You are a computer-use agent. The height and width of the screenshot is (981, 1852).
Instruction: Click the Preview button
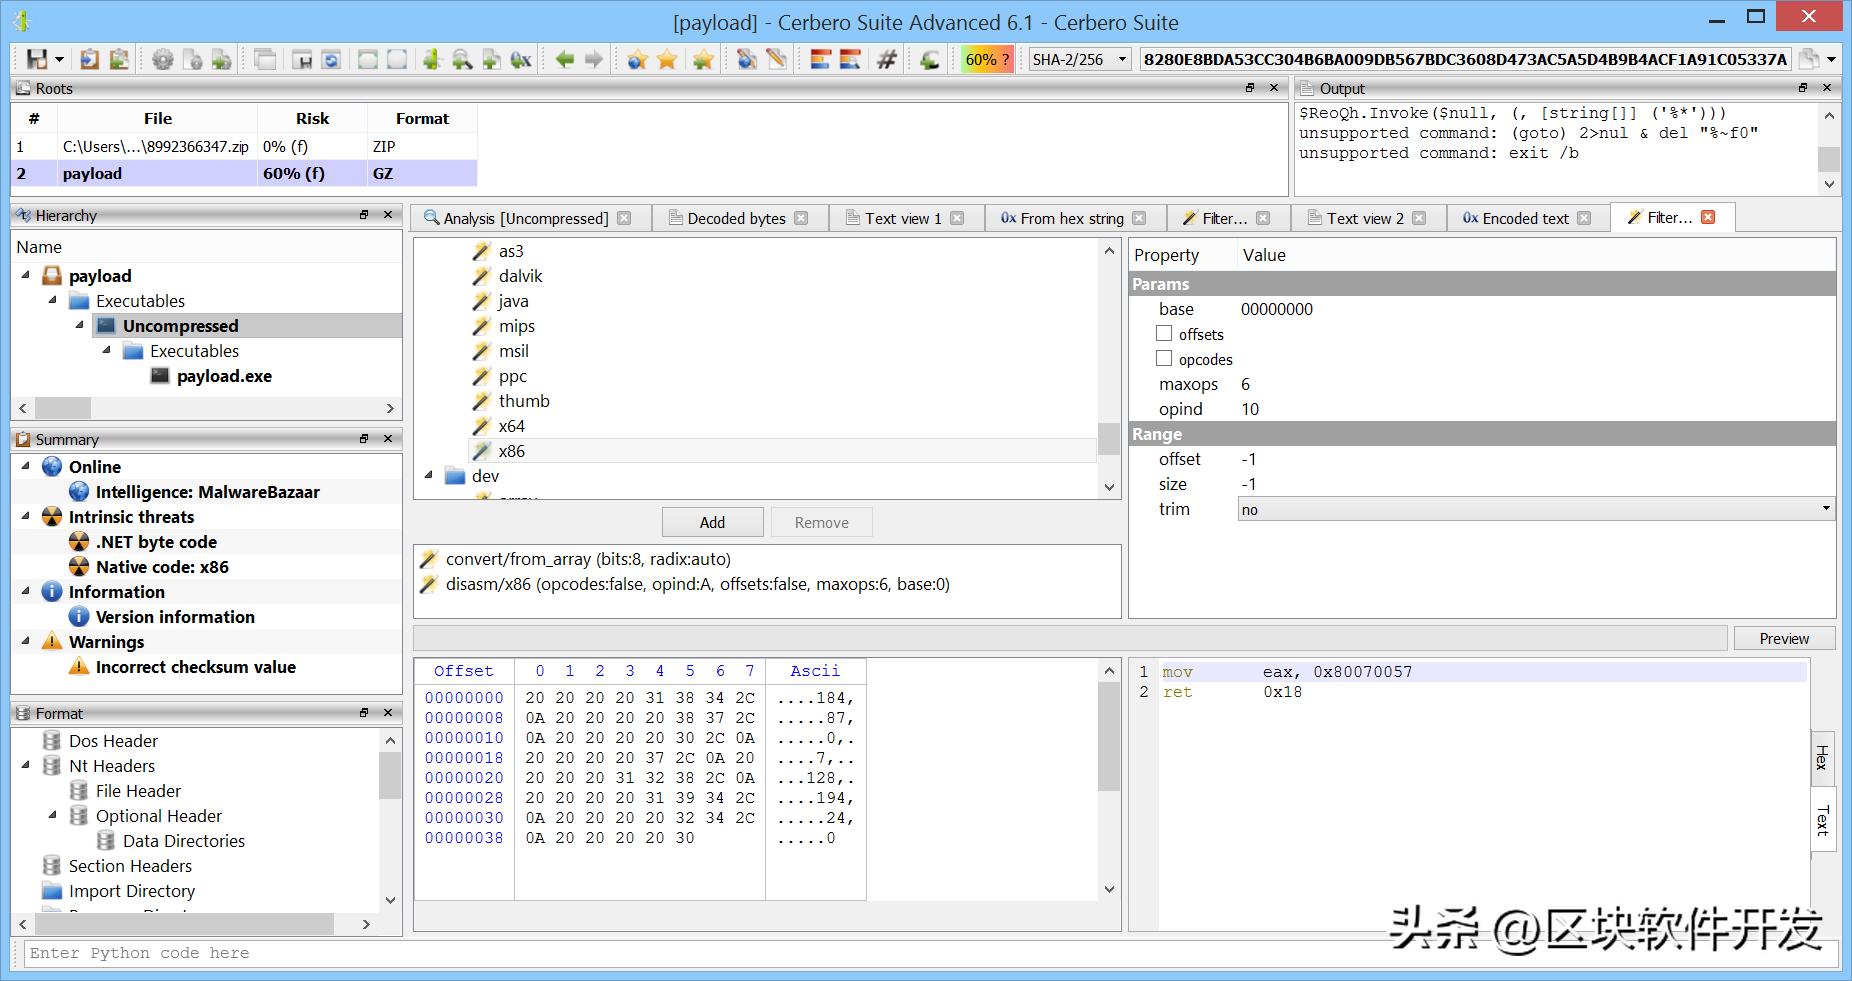point(1784,638)
